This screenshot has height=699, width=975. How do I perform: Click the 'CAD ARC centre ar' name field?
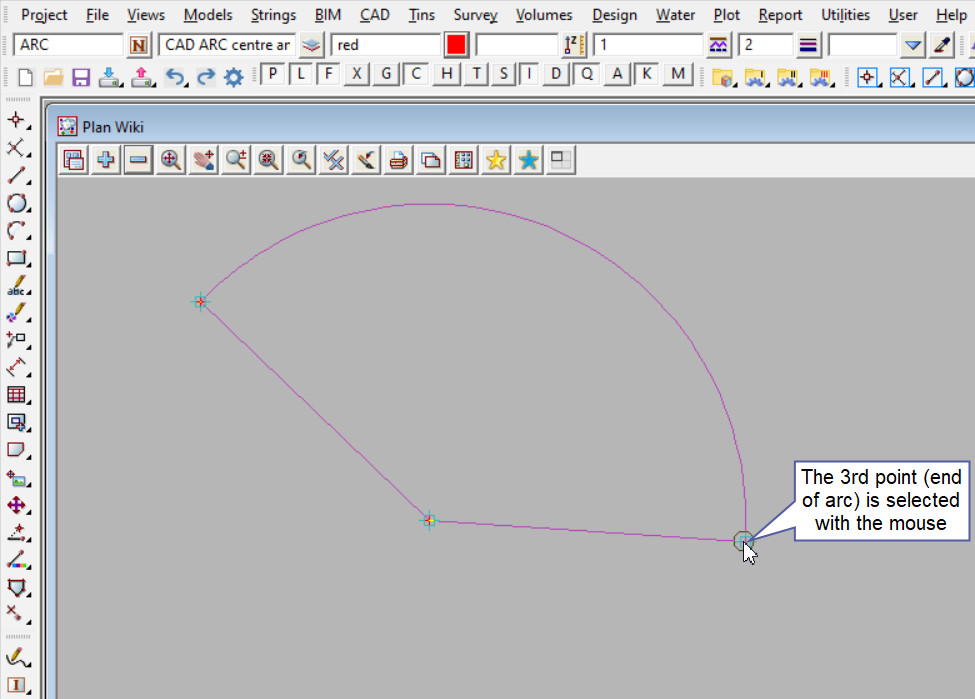pyautogui.click(x=227, y=45)
